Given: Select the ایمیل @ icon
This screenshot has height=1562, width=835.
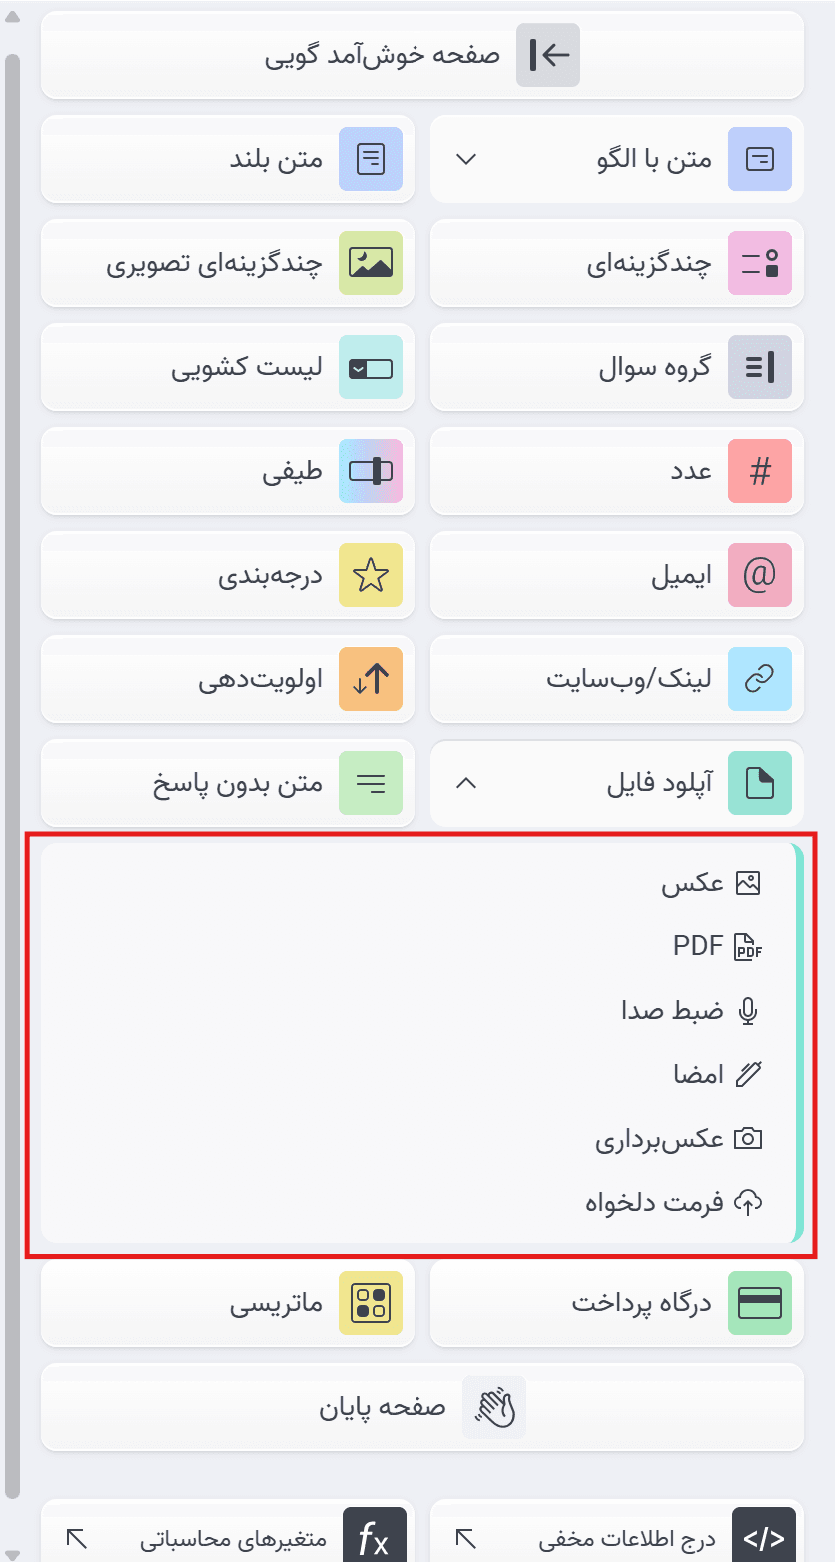Looking at the screenshot, I should coord(759,575).
